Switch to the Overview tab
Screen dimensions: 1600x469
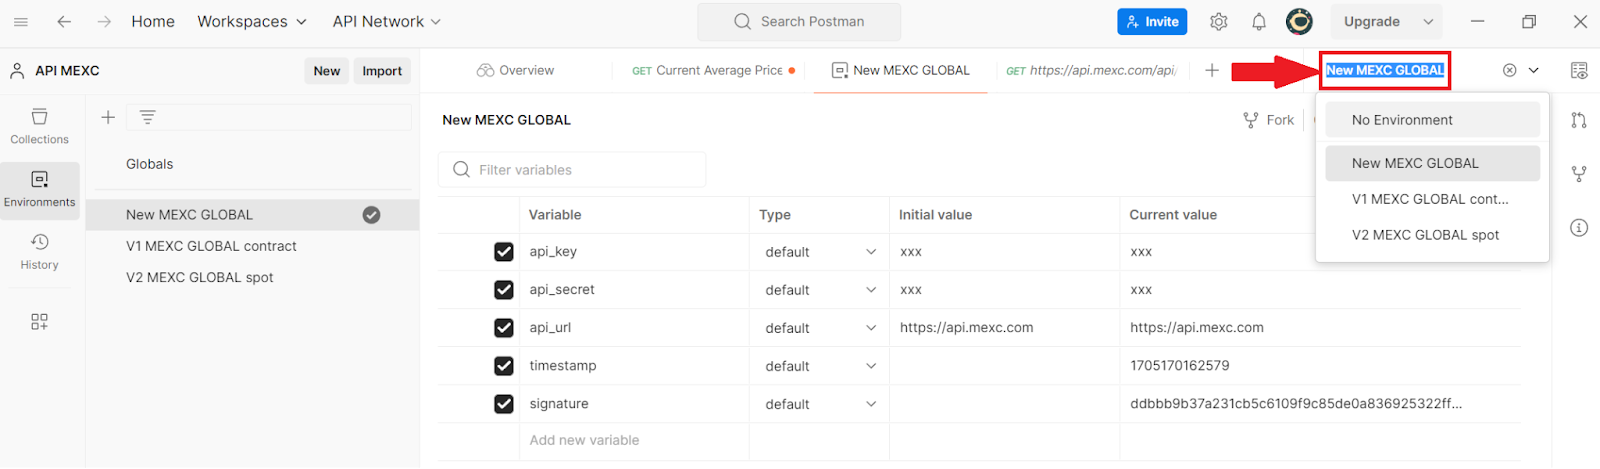point(515,70)
